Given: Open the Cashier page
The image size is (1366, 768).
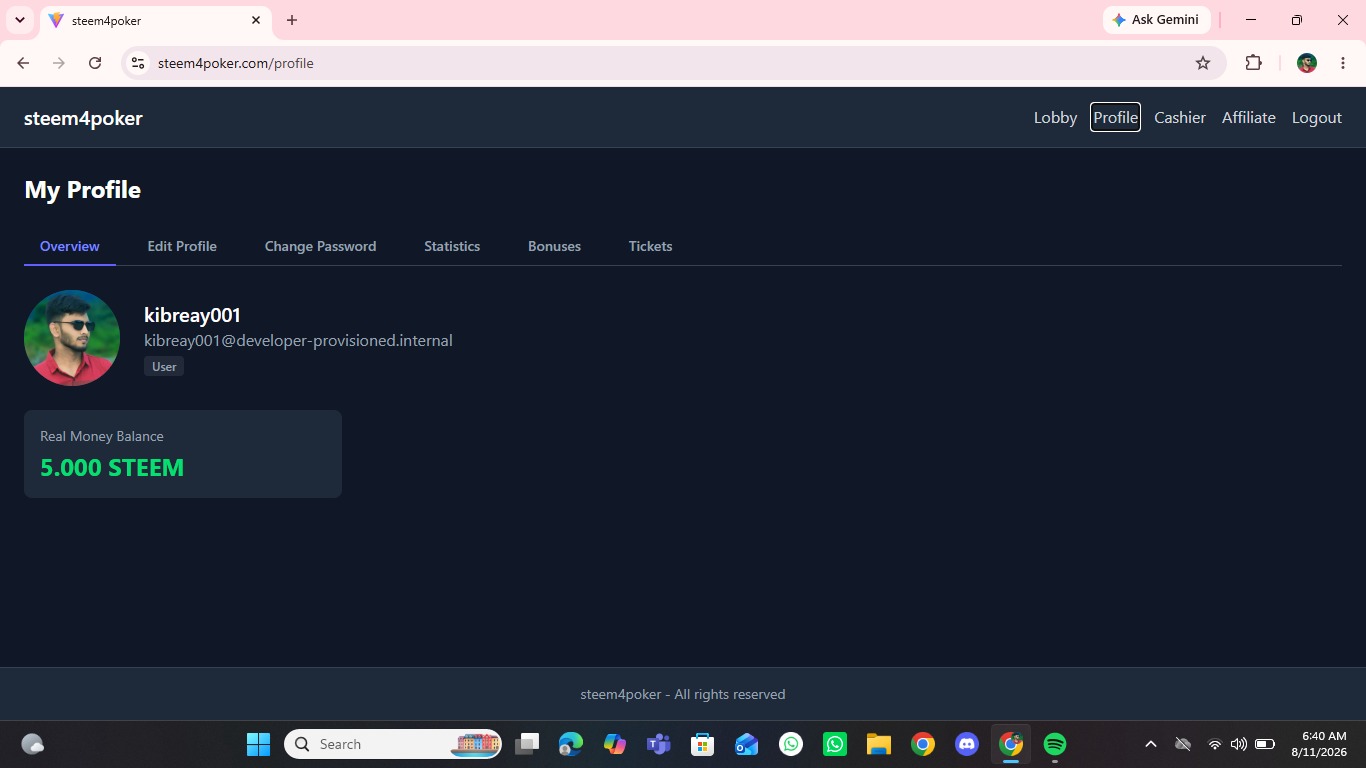Looking at the screenshot, I should (1180, 117).
